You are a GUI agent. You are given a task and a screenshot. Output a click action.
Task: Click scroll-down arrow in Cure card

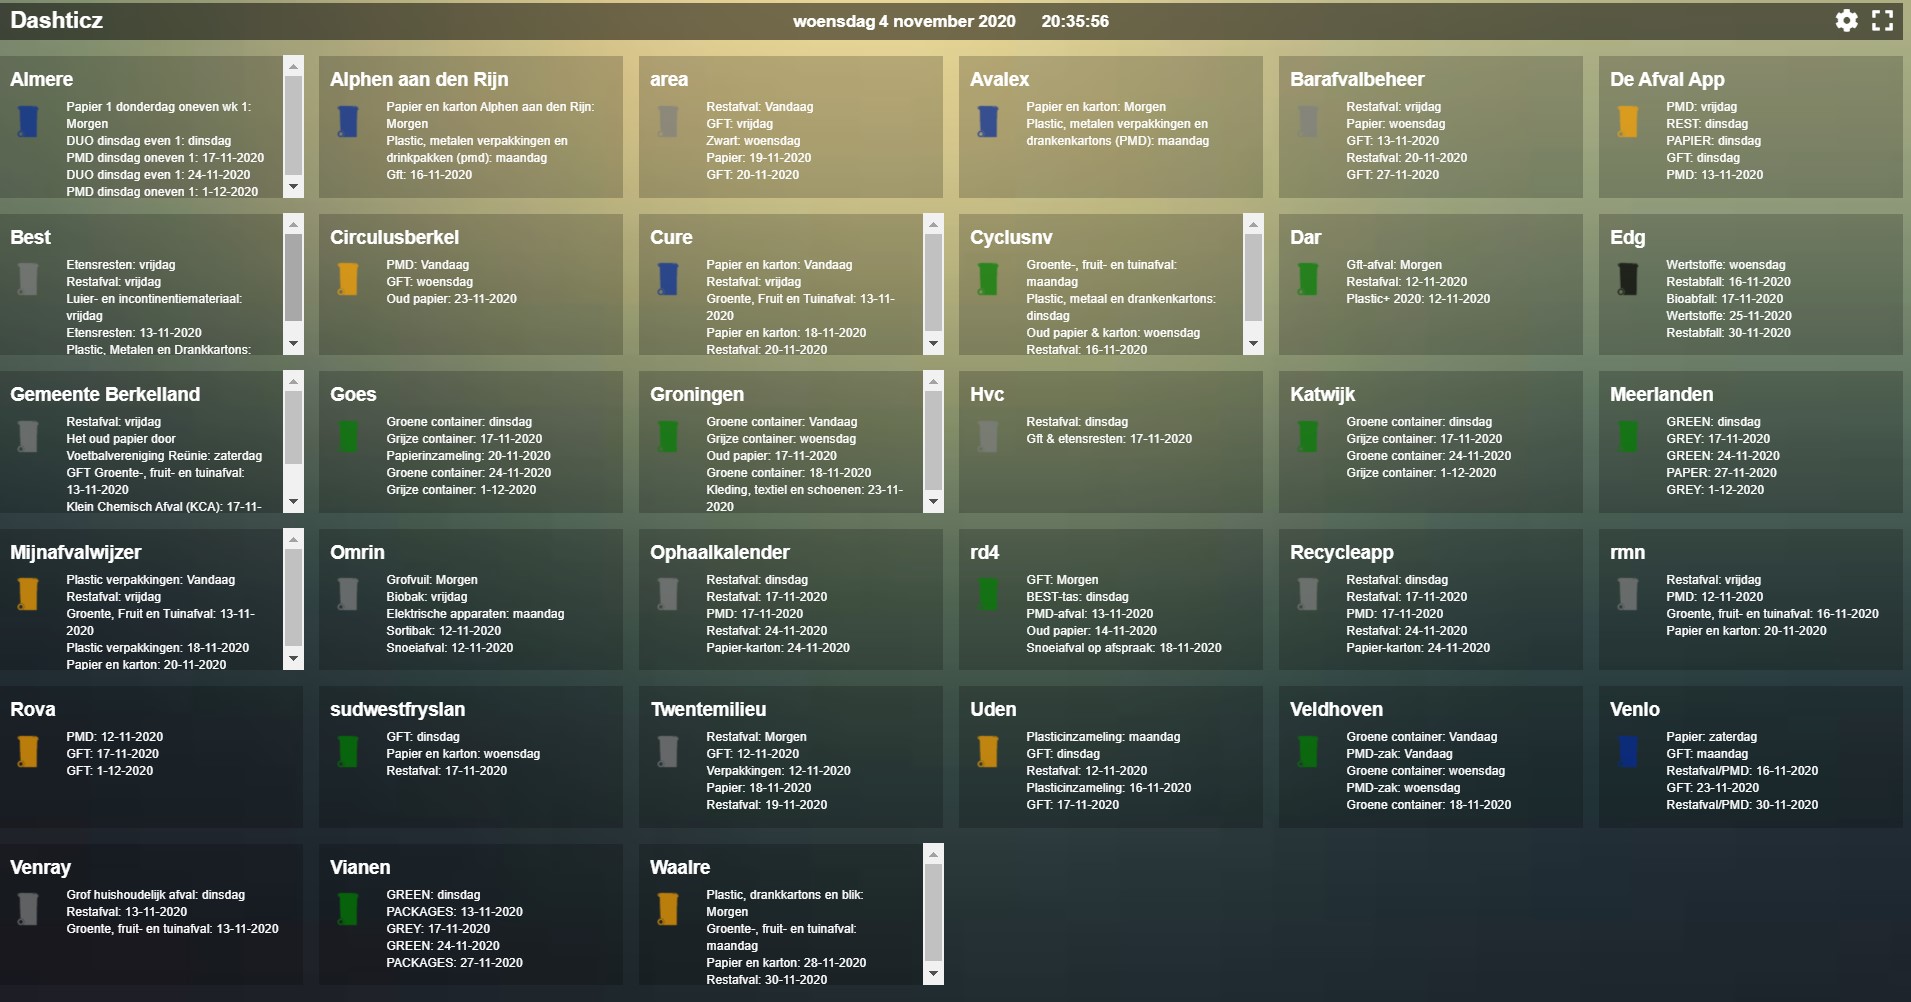click(933, 344)
